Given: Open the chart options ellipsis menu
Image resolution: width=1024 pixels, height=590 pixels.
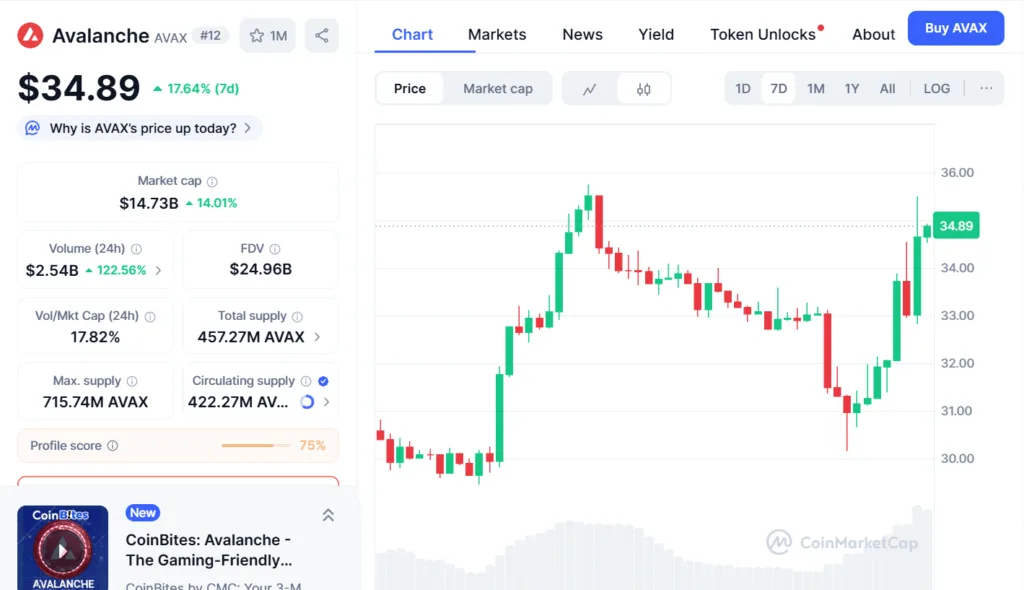Looking at the screenshot, I should 986,88.
